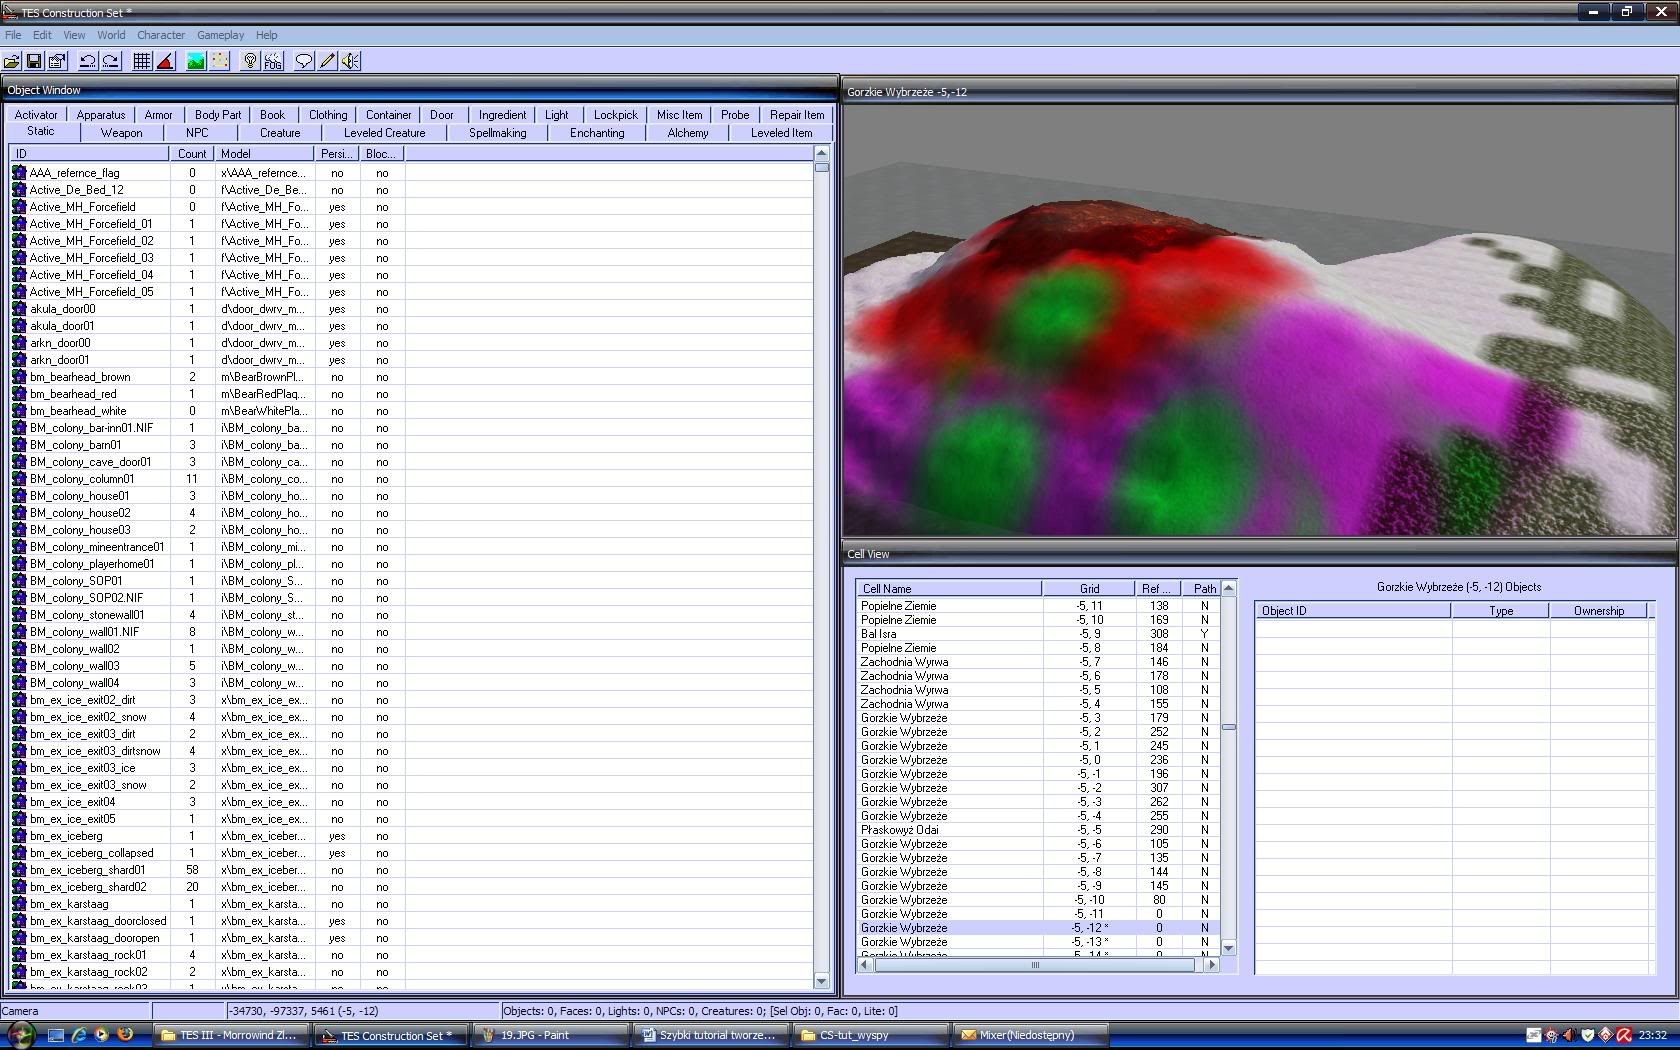Click the Undo toolbar icon
Screen dimensions: 1680x1050
tap(88, 61)
